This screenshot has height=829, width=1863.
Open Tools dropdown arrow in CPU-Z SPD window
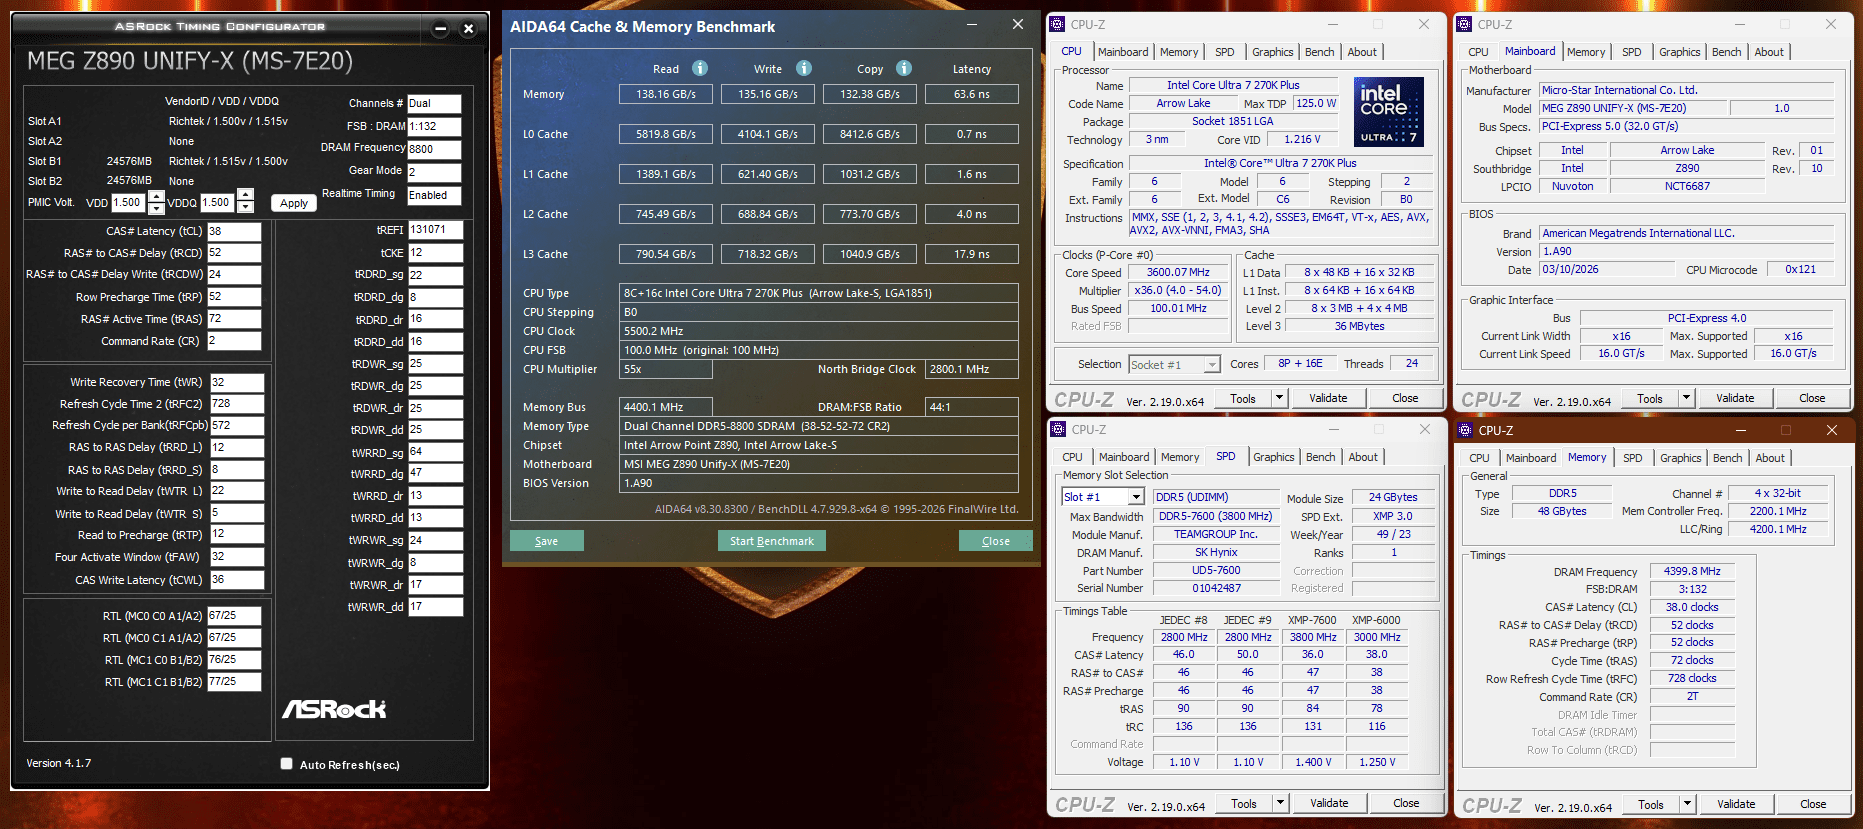[1280, 803]
